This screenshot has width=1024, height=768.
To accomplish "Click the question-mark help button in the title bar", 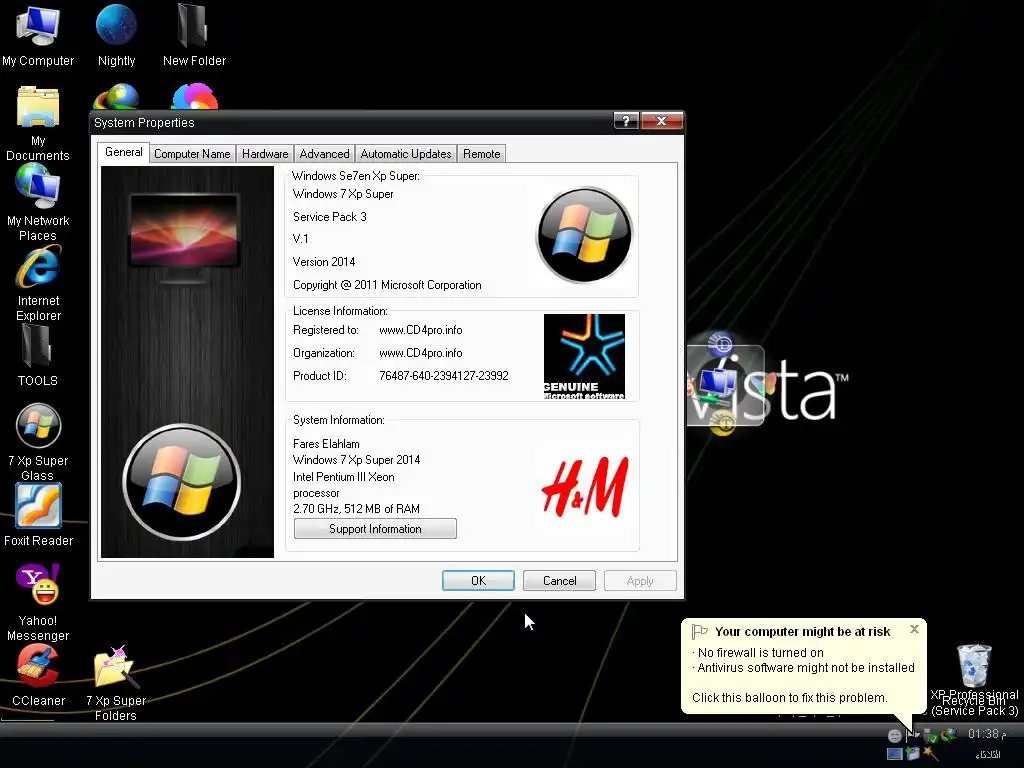I will pos(626,121).
